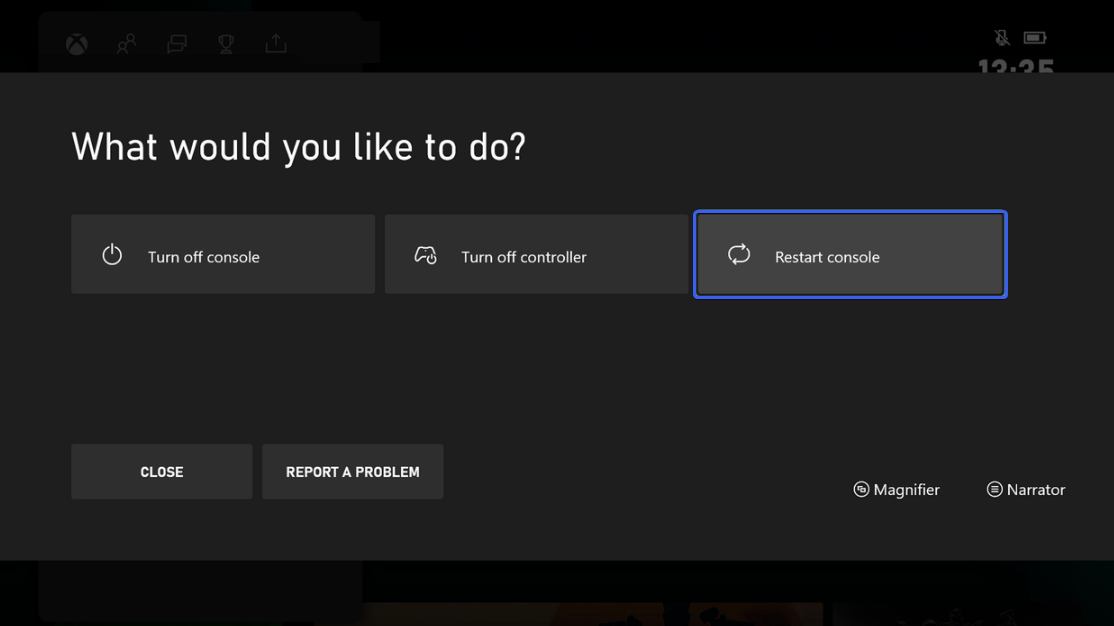Viewport: 1114px width, 626px height.
Task: Open the People friends icon in top bar
Action: tap(126, 44)
